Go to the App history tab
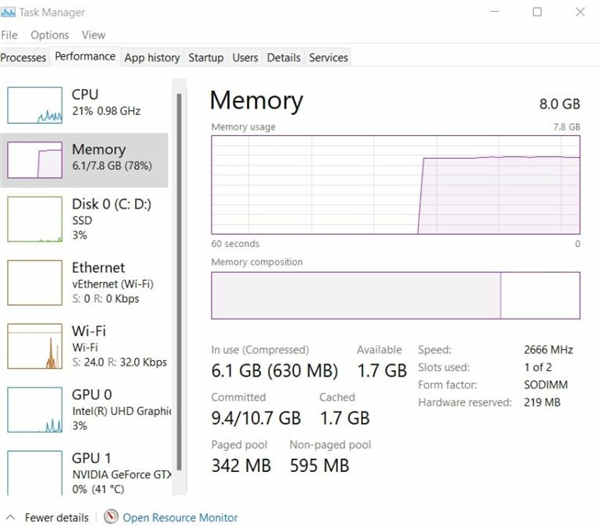Image resolution: width=600 pixels, height=528 pixels. [x=152, y=58]
